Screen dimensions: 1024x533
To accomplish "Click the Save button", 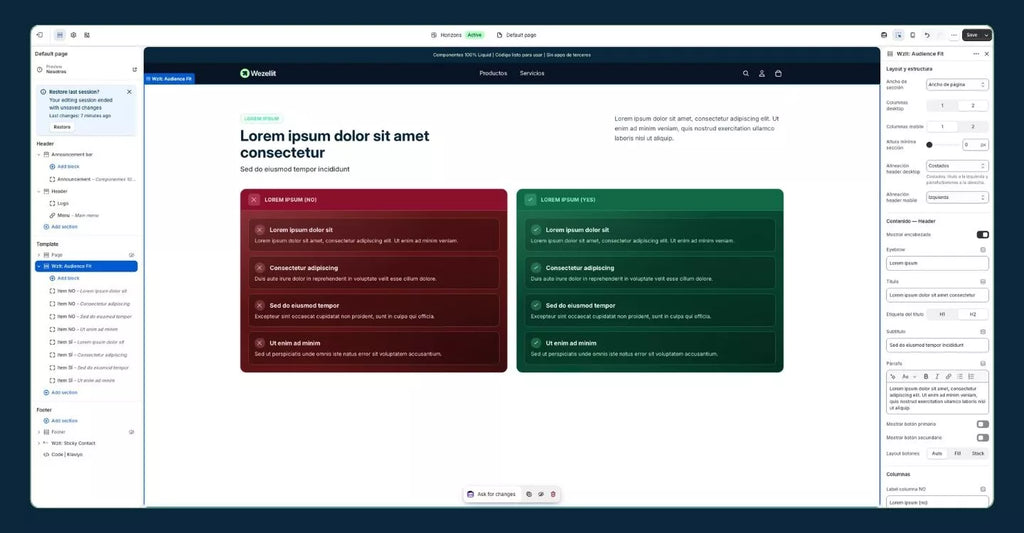I will click(972, 35).
